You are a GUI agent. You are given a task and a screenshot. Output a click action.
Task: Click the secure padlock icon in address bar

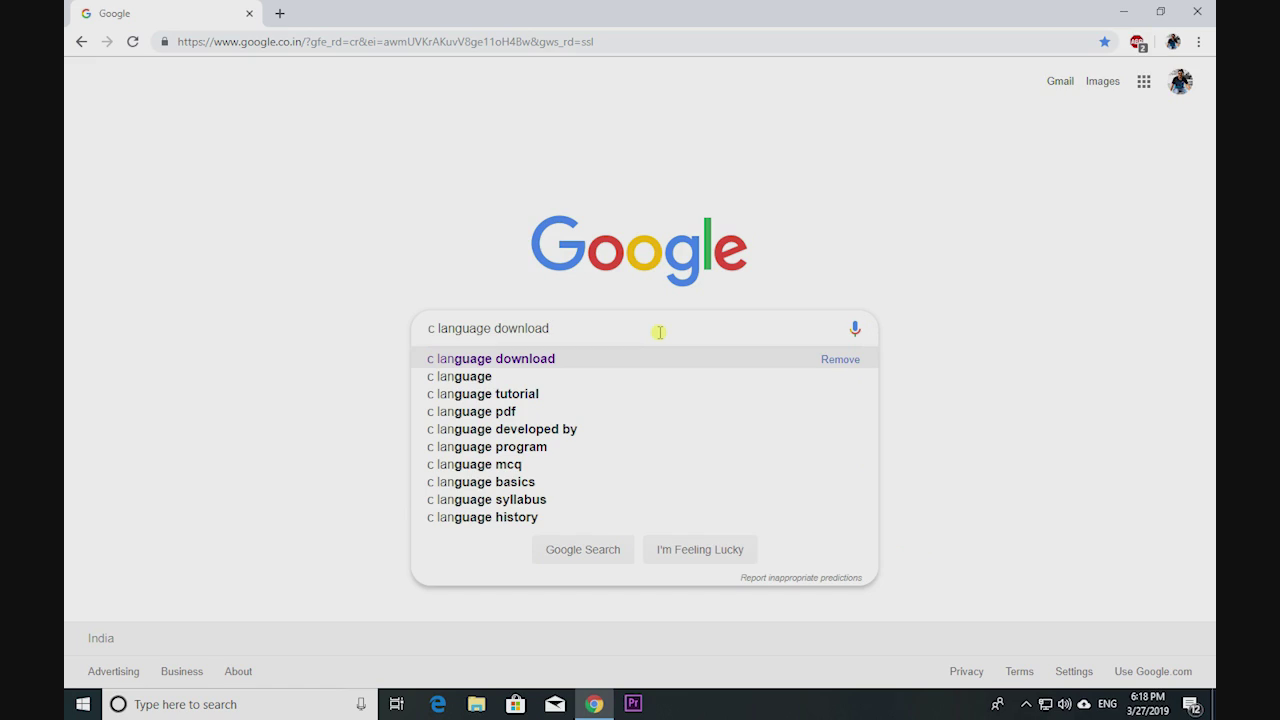point(165,42)
